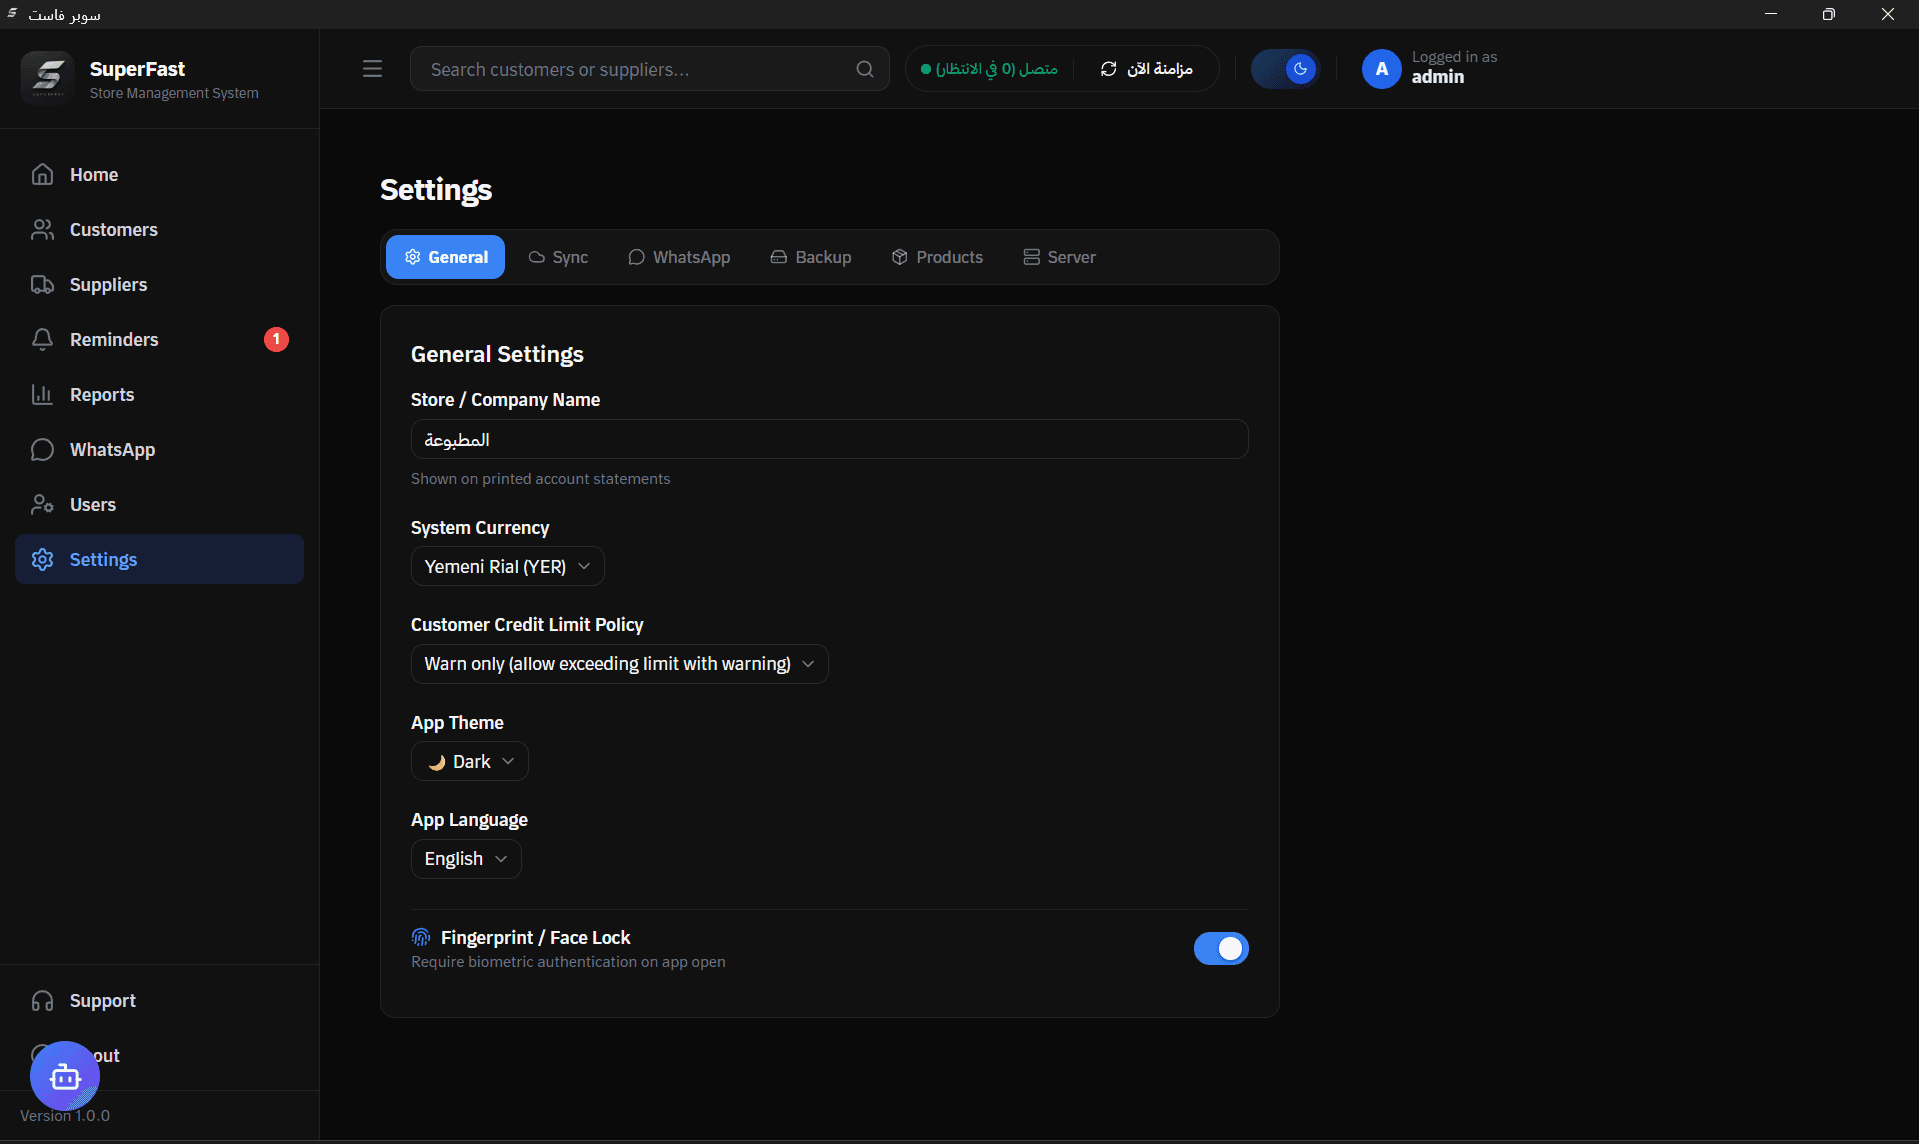Image resolution: width=1919 pixels, height=1144 pixels.
Task: Select Settings in the sidebar
Action: 159,559
